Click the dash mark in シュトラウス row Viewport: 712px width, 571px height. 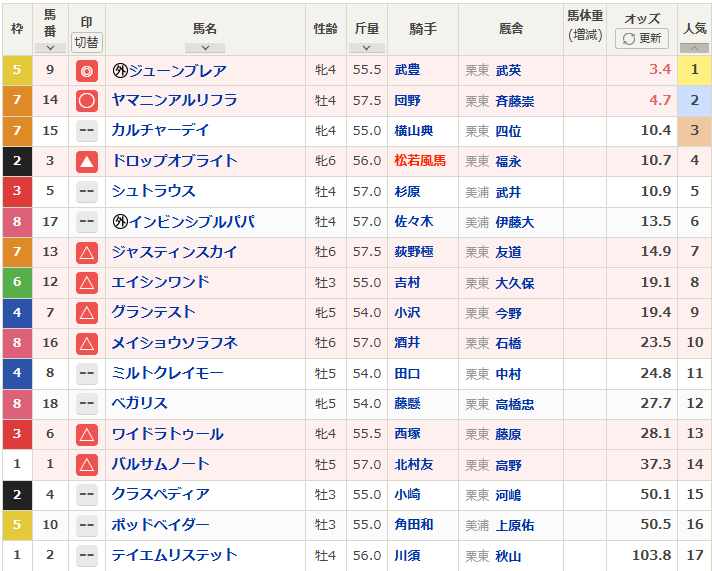click(x=87, y=191)
